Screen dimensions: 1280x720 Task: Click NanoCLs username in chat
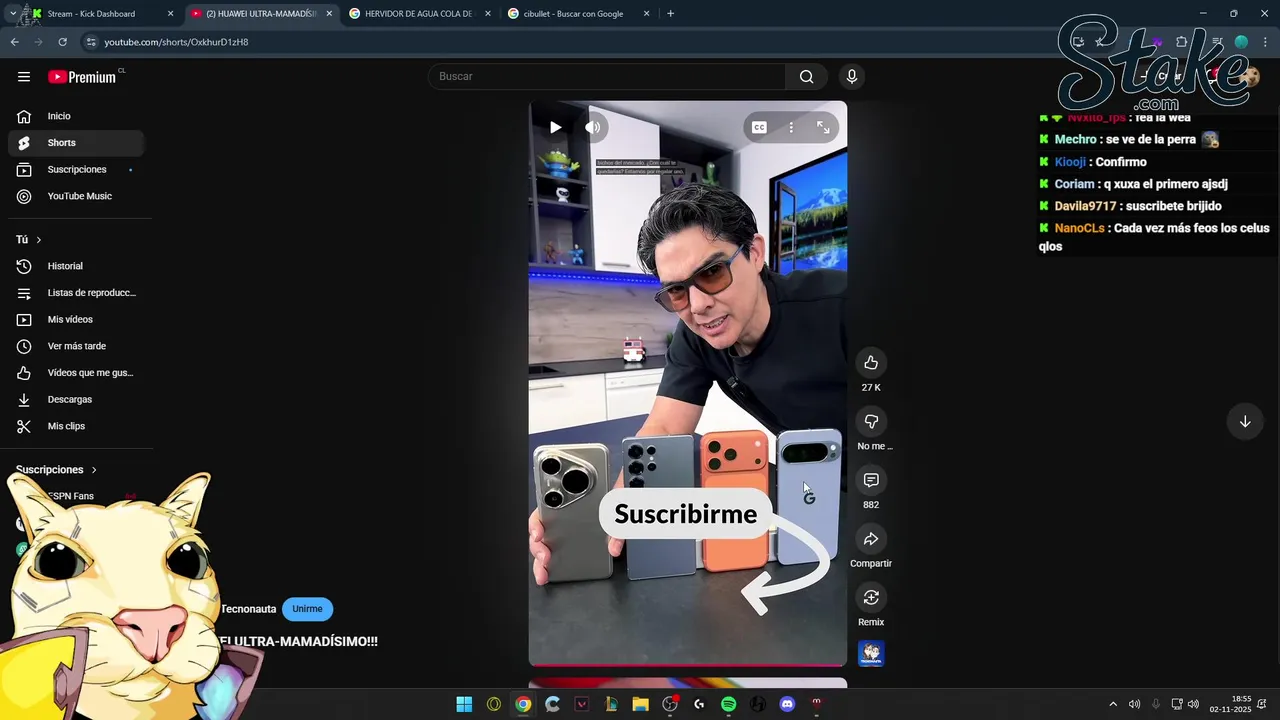[x=1079, y=228]
